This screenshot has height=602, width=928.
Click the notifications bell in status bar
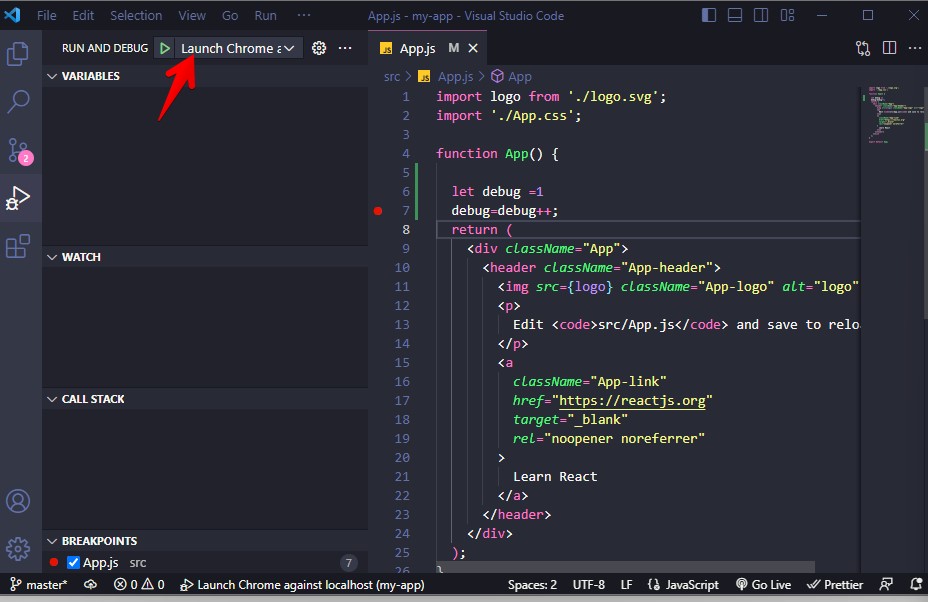tap(915, 584)
